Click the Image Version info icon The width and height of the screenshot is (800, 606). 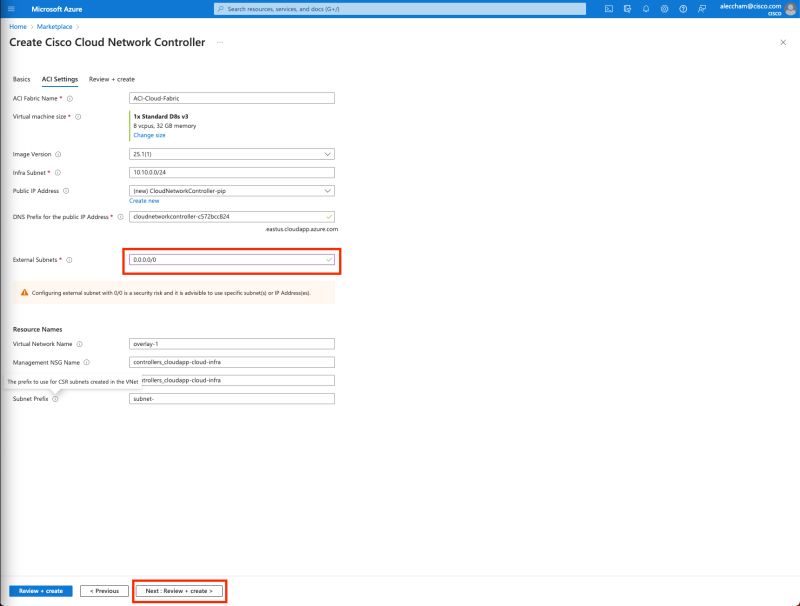tap(59, 154)
